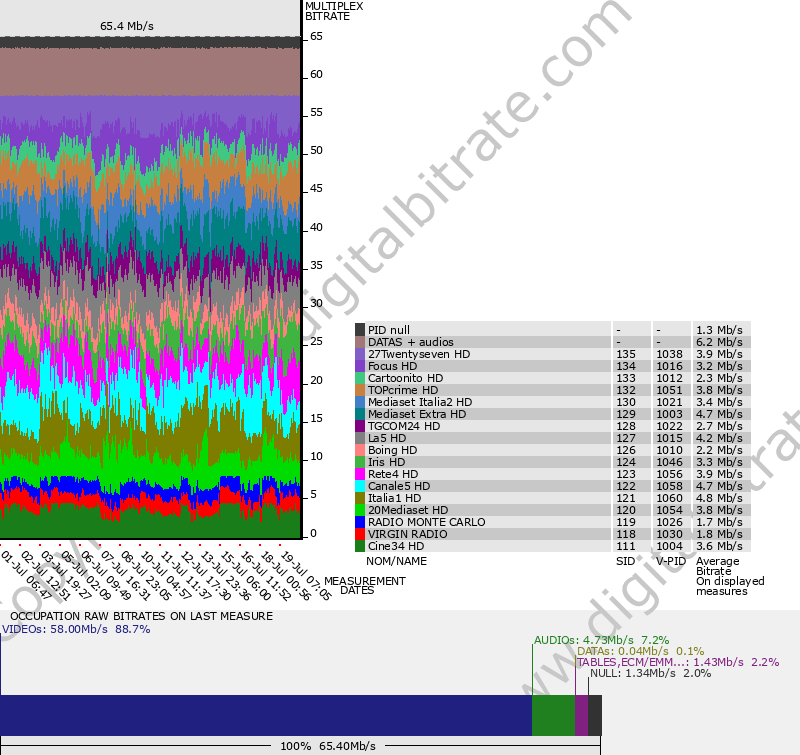The image size is (800, 755).
Task: Click the 10-Jul 04:57 date label
Action: coord(166,575)
